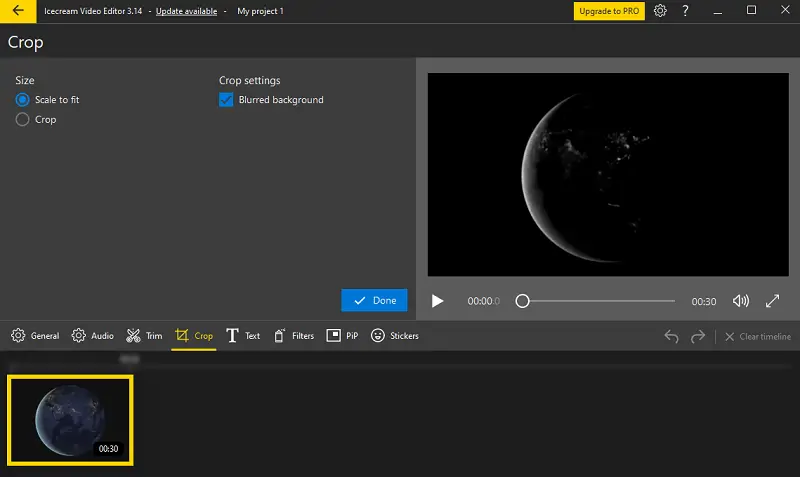Select the Scale to fit radio option
800x477 pixels.
[47, 99]
